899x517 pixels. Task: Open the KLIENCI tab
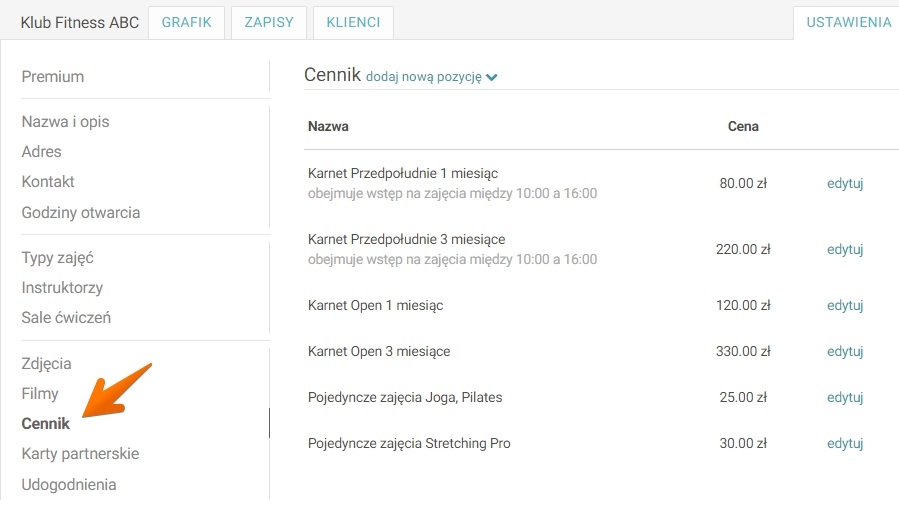coord(352,23)
